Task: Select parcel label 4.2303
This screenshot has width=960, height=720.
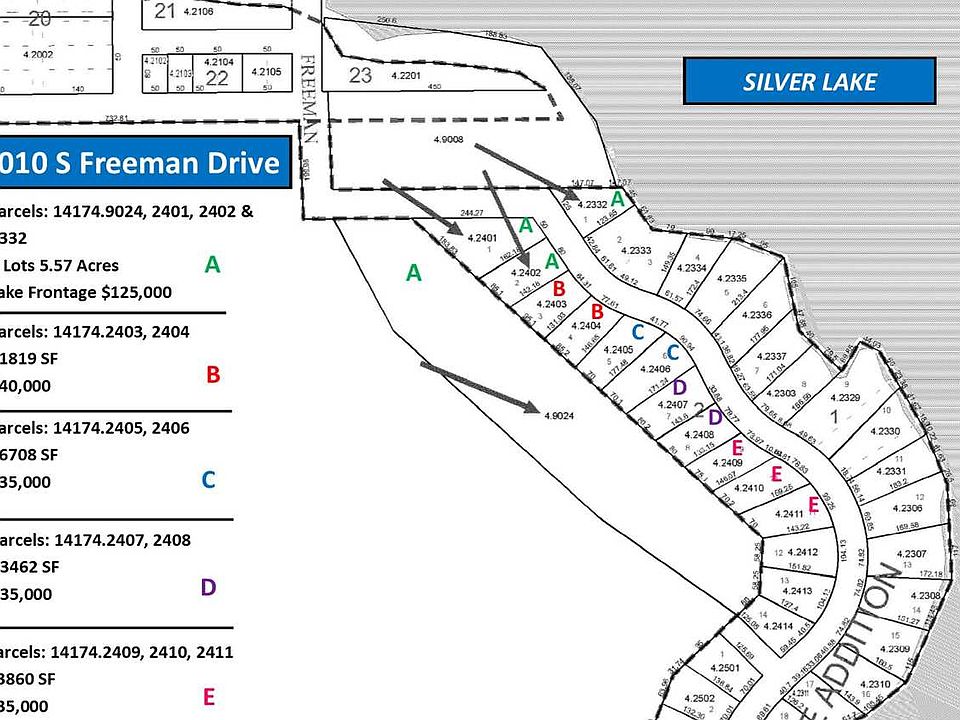Action: 781,394
